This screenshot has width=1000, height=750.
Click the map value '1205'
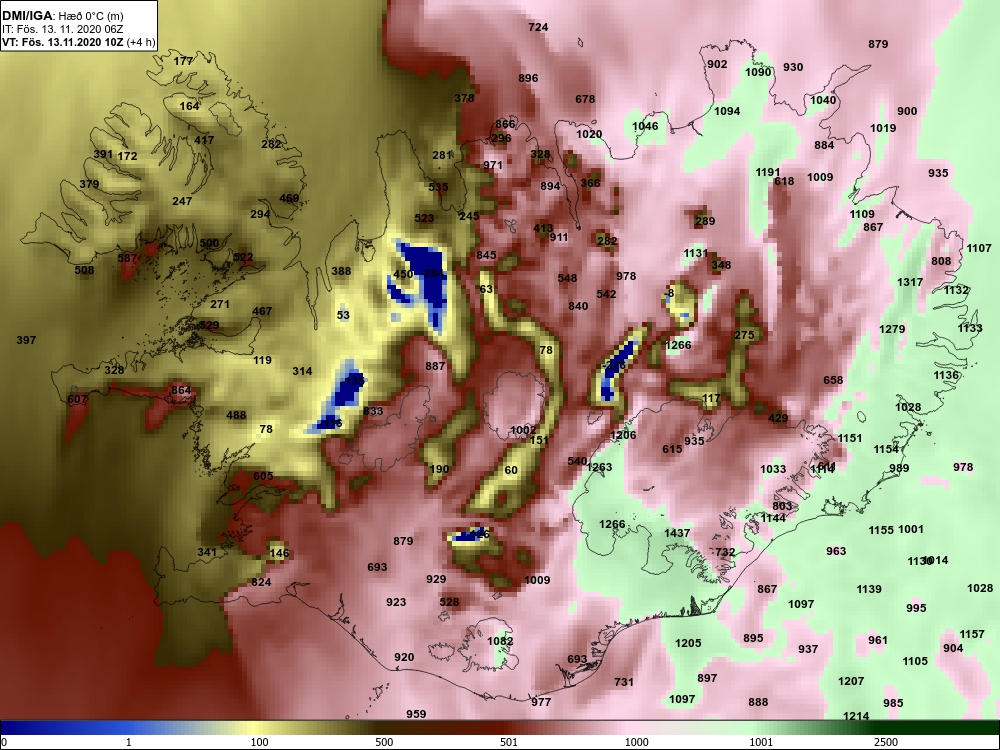pyautogui.click(x=688, y=643)
